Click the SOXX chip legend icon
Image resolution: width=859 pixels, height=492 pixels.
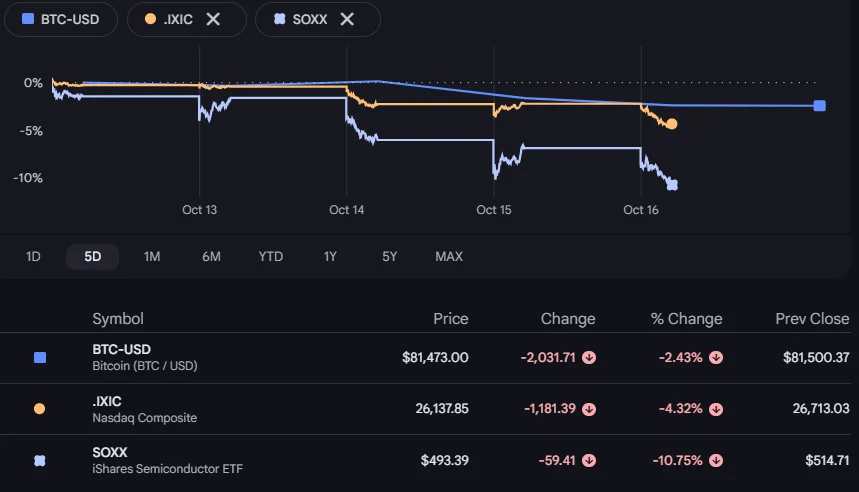click(279, 19)
